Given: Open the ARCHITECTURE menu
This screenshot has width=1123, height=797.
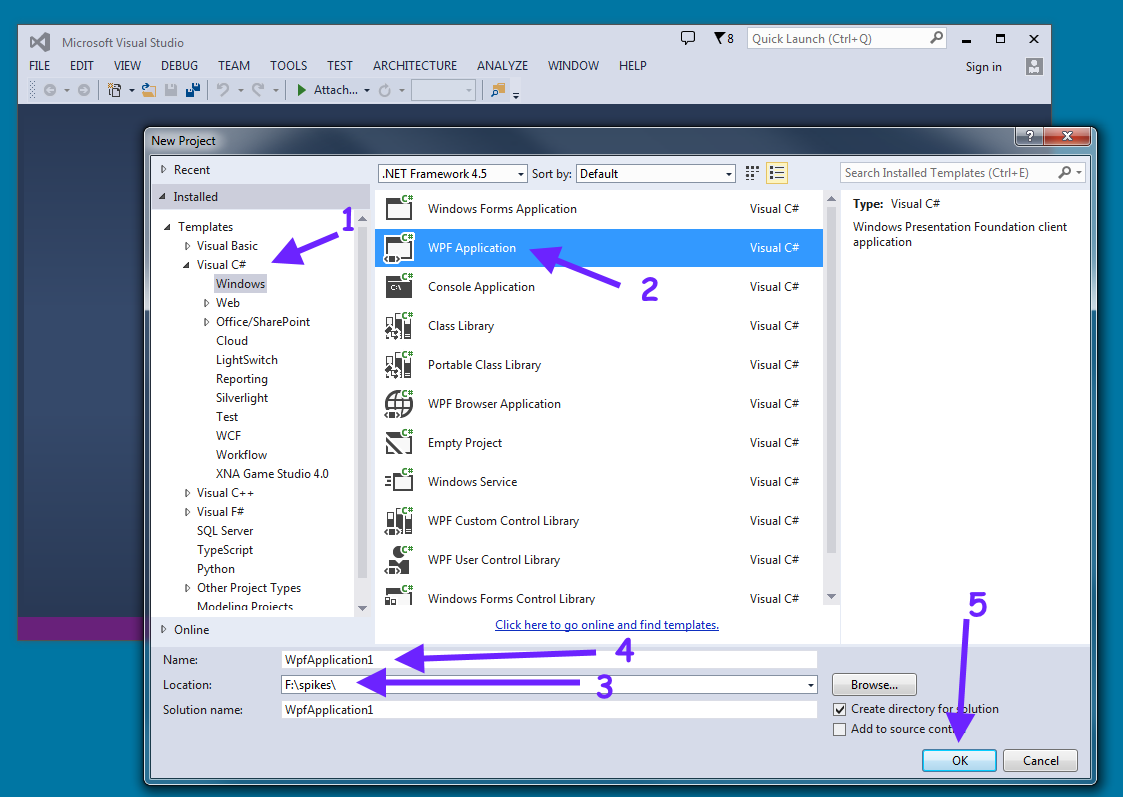Looking at the screenshot, I should point(415,66).
